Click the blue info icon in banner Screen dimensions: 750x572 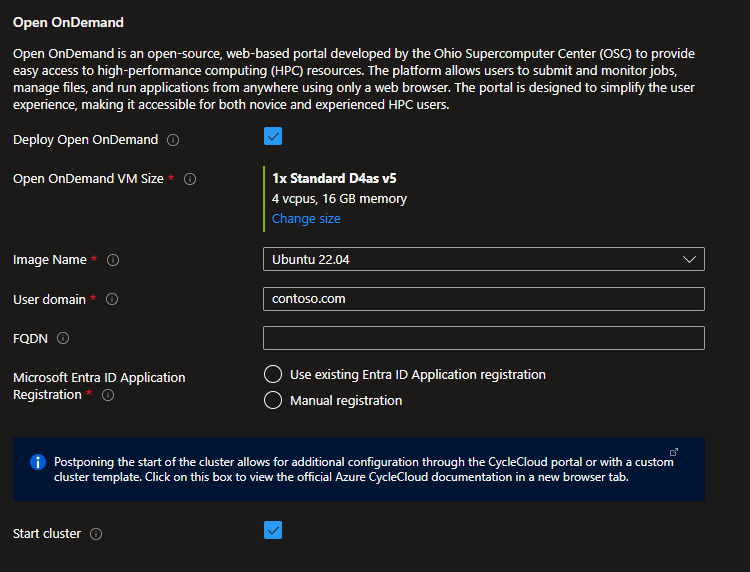pyautogui.click(x=38, y=462)
